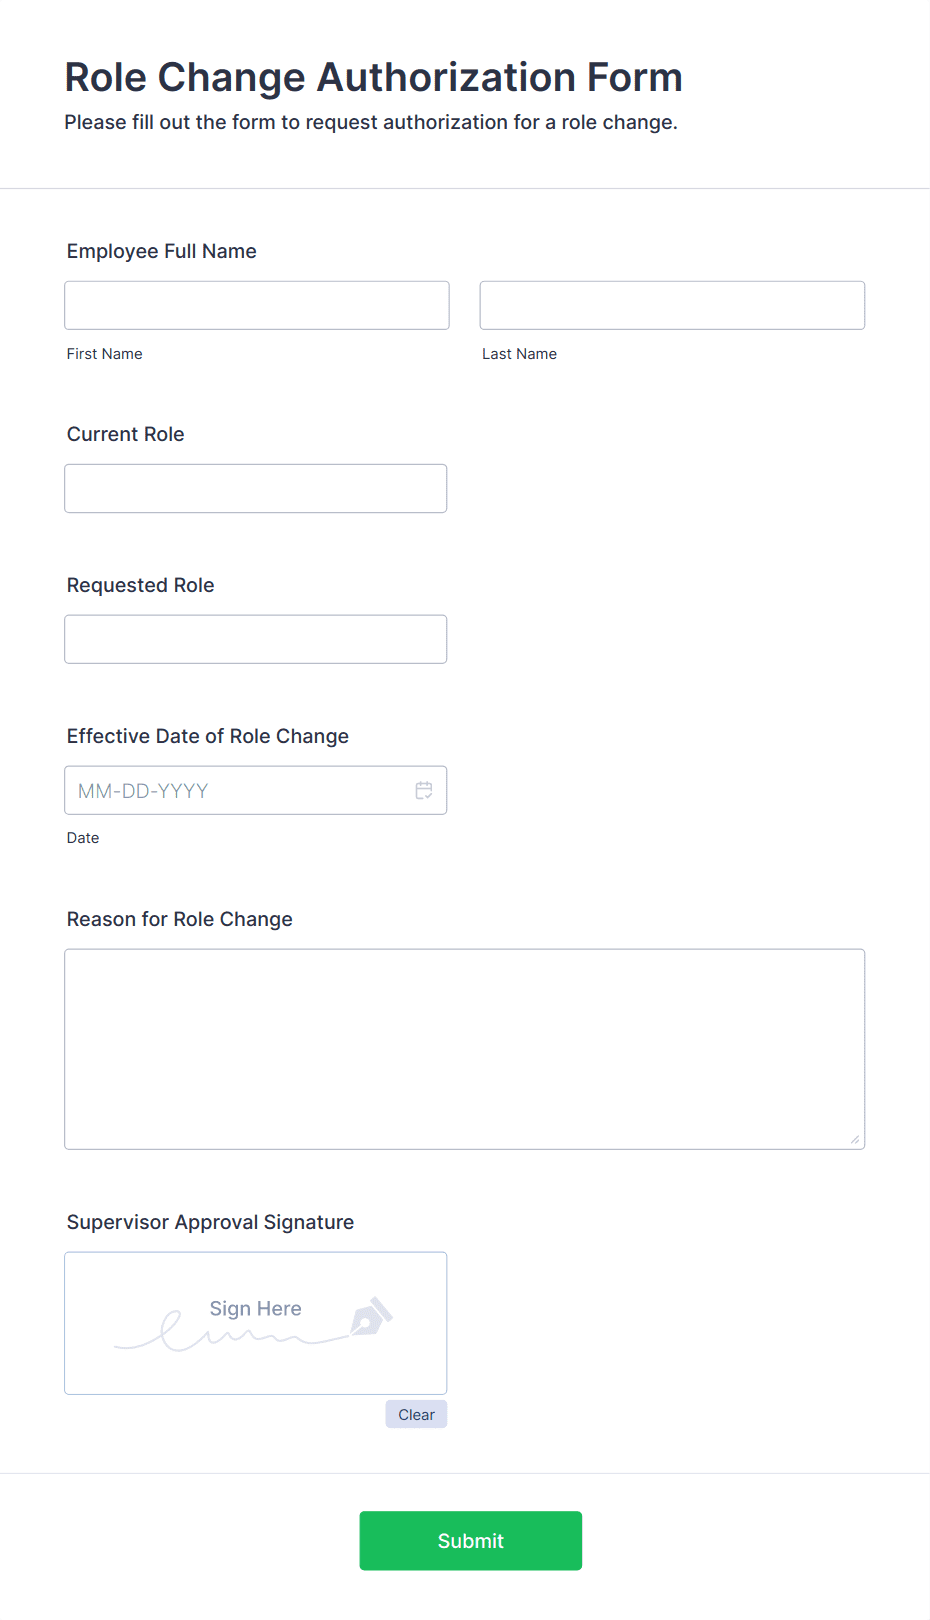Click the Requested Role label
Screen dimensions: 930x1620
141,585
